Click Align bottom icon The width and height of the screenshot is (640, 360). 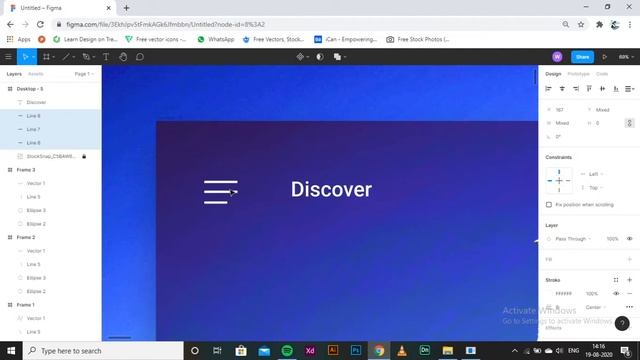point(616,89)
